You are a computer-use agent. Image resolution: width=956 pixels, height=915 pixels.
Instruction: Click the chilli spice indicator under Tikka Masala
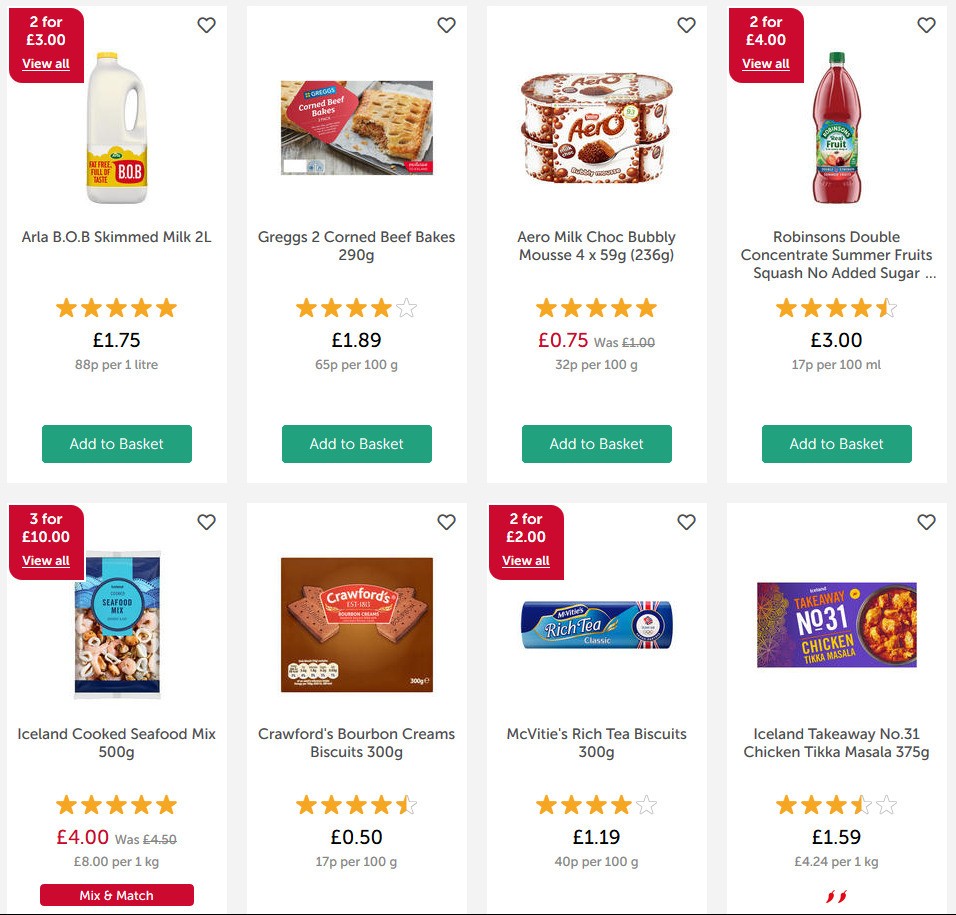pyautogui.click(x=838, y=898)
